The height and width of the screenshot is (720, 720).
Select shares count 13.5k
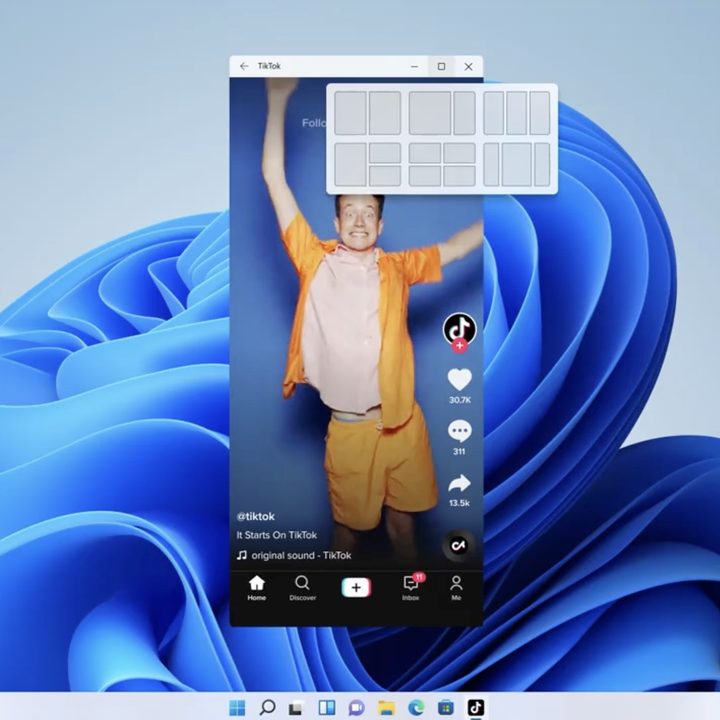[460, 503]
